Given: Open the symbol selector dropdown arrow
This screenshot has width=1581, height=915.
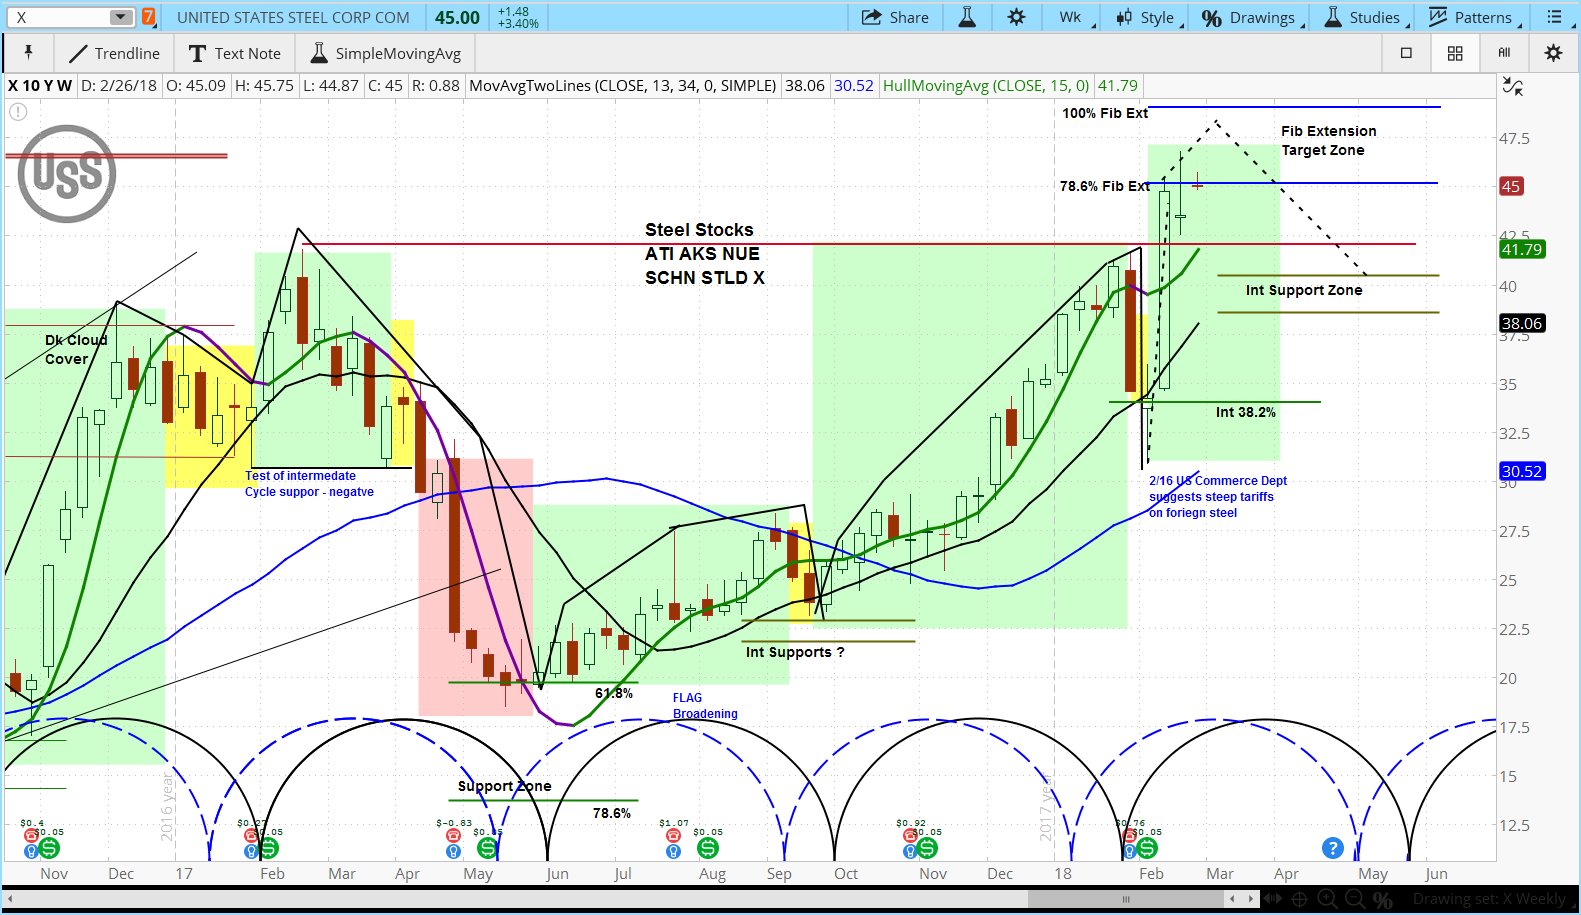Looking at the screenshot, I should click(121, 17).
